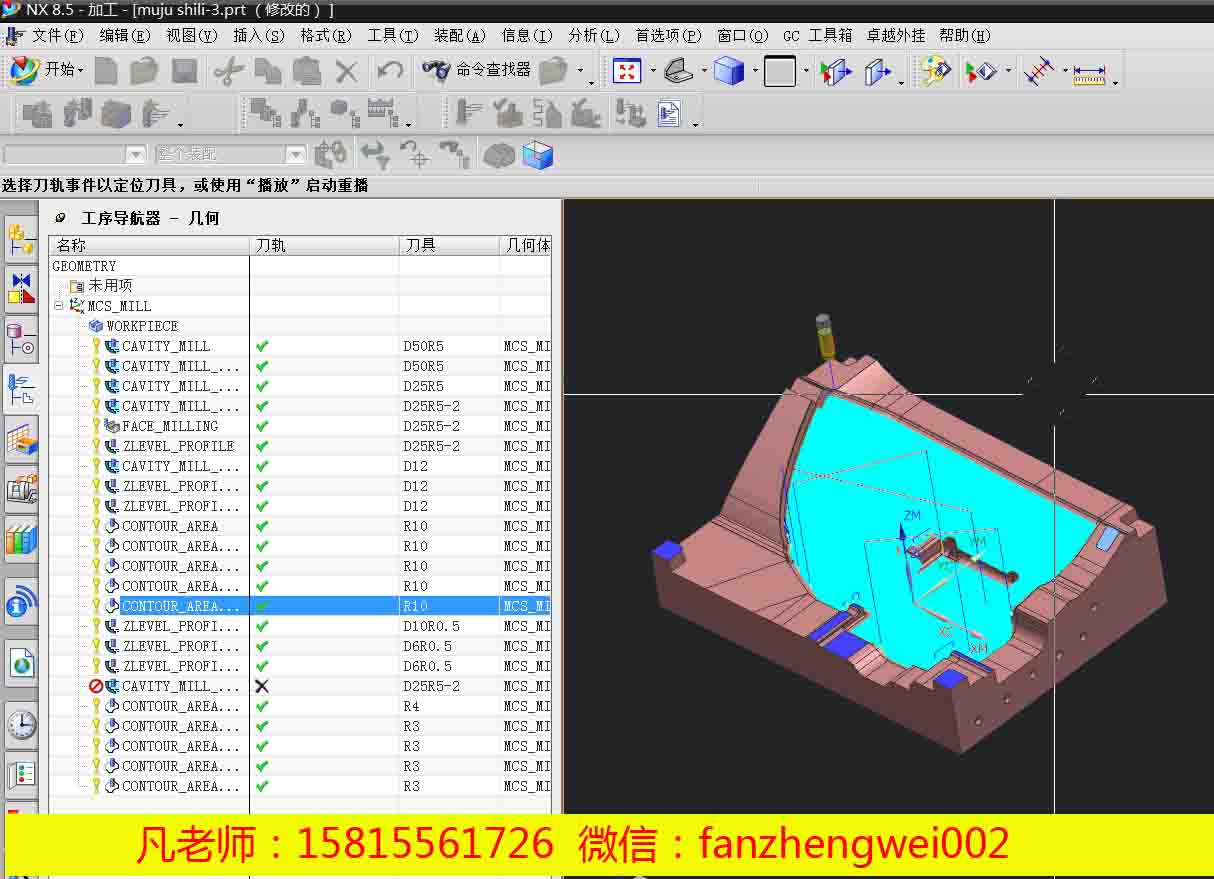
Task: Open the 整个装配 selection scope dropdown
Action: point(295,155)
